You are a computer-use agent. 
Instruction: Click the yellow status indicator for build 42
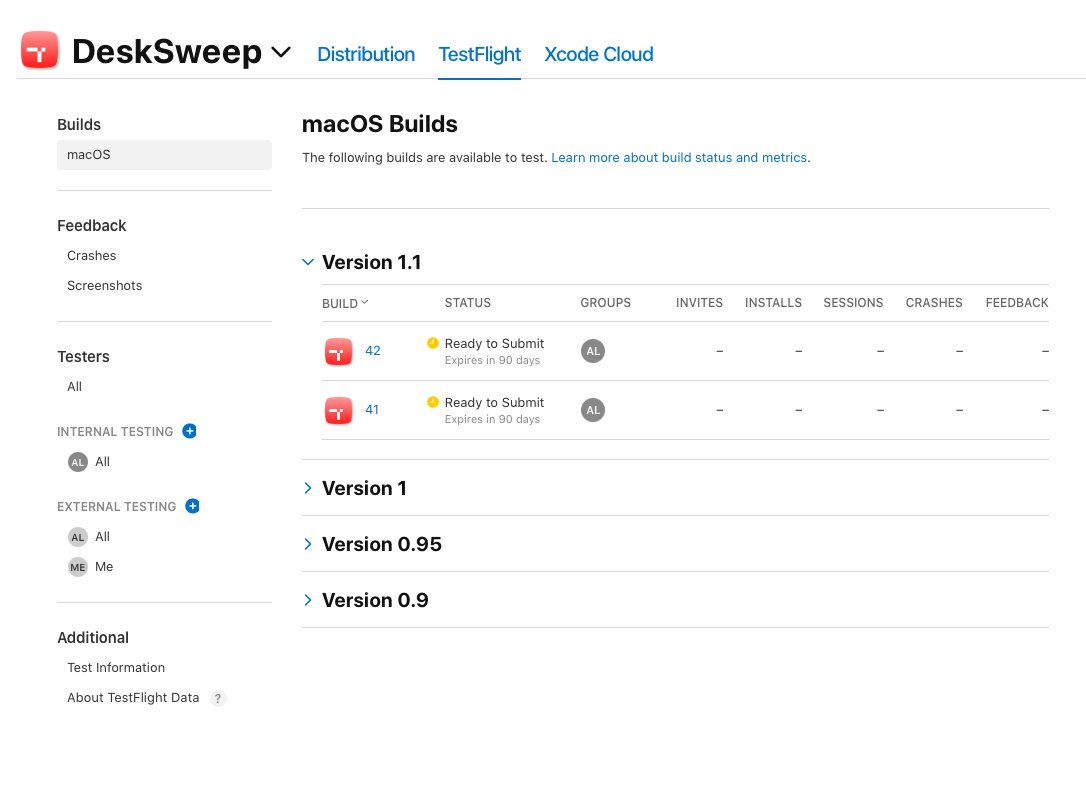tap(433, 342)
